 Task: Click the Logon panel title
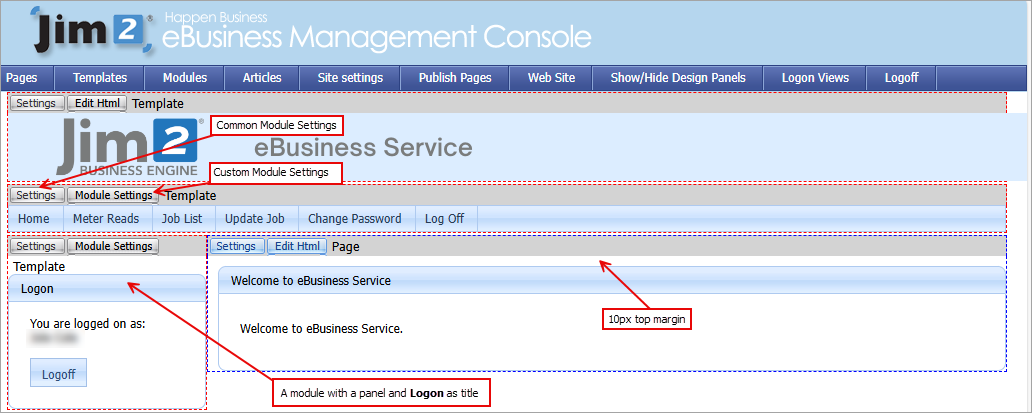[38, 288]
